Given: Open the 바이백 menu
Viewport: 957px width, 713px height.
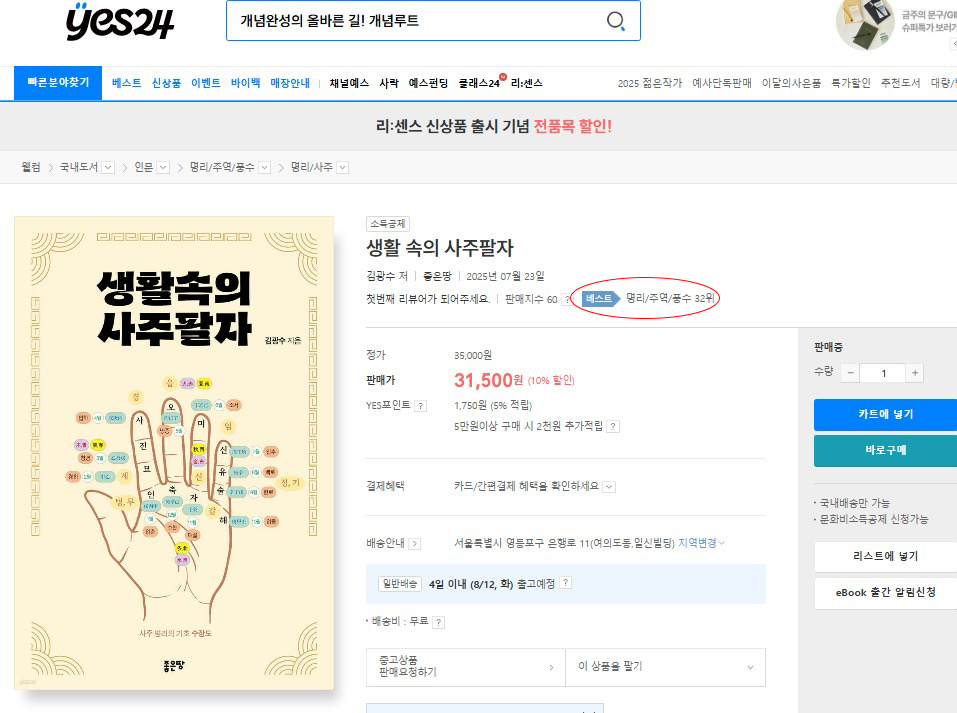Looking at the screenshot, I should click(x=245, y=83).
